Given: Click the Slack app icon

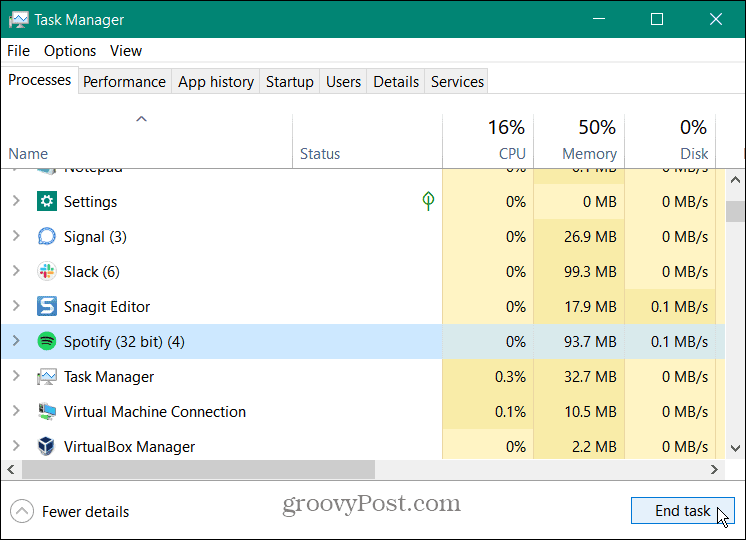Looking at the screenshot, I should coord(47,272).
